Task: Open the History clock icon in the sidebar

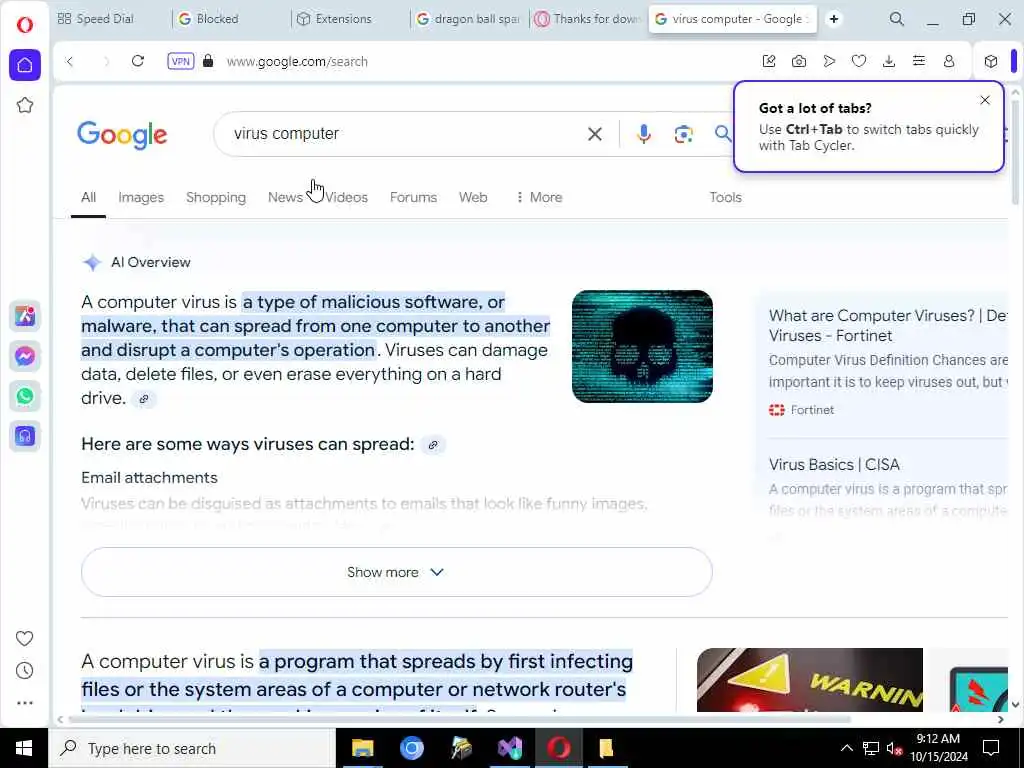Action: click(24, 671)
